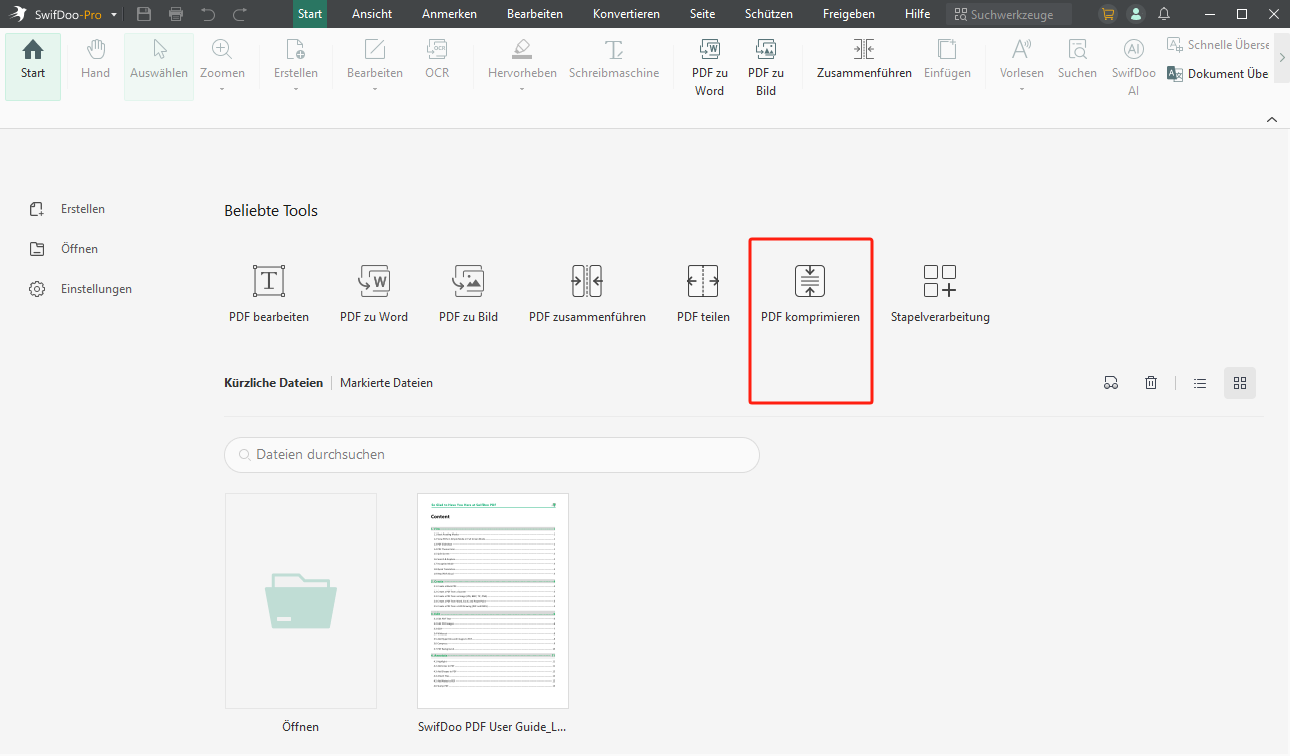Open PDF zusammenführen tool tile
This screenshot has width=1290, height=756.
[x=587, y=293]
